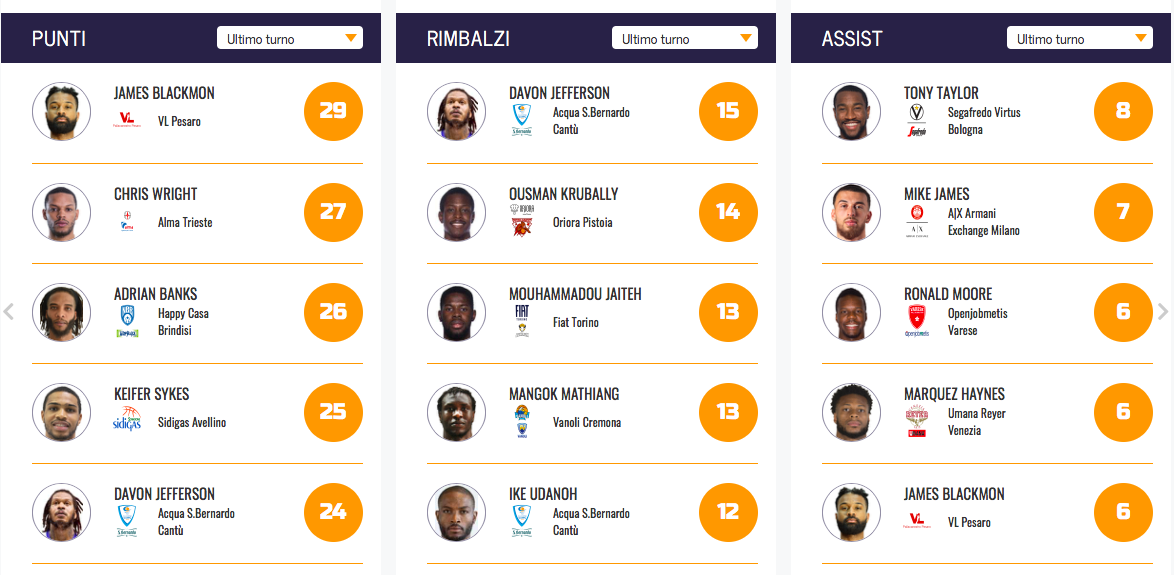
Task: Click the Alma Trieste team logo
Action: click(127, 222)
